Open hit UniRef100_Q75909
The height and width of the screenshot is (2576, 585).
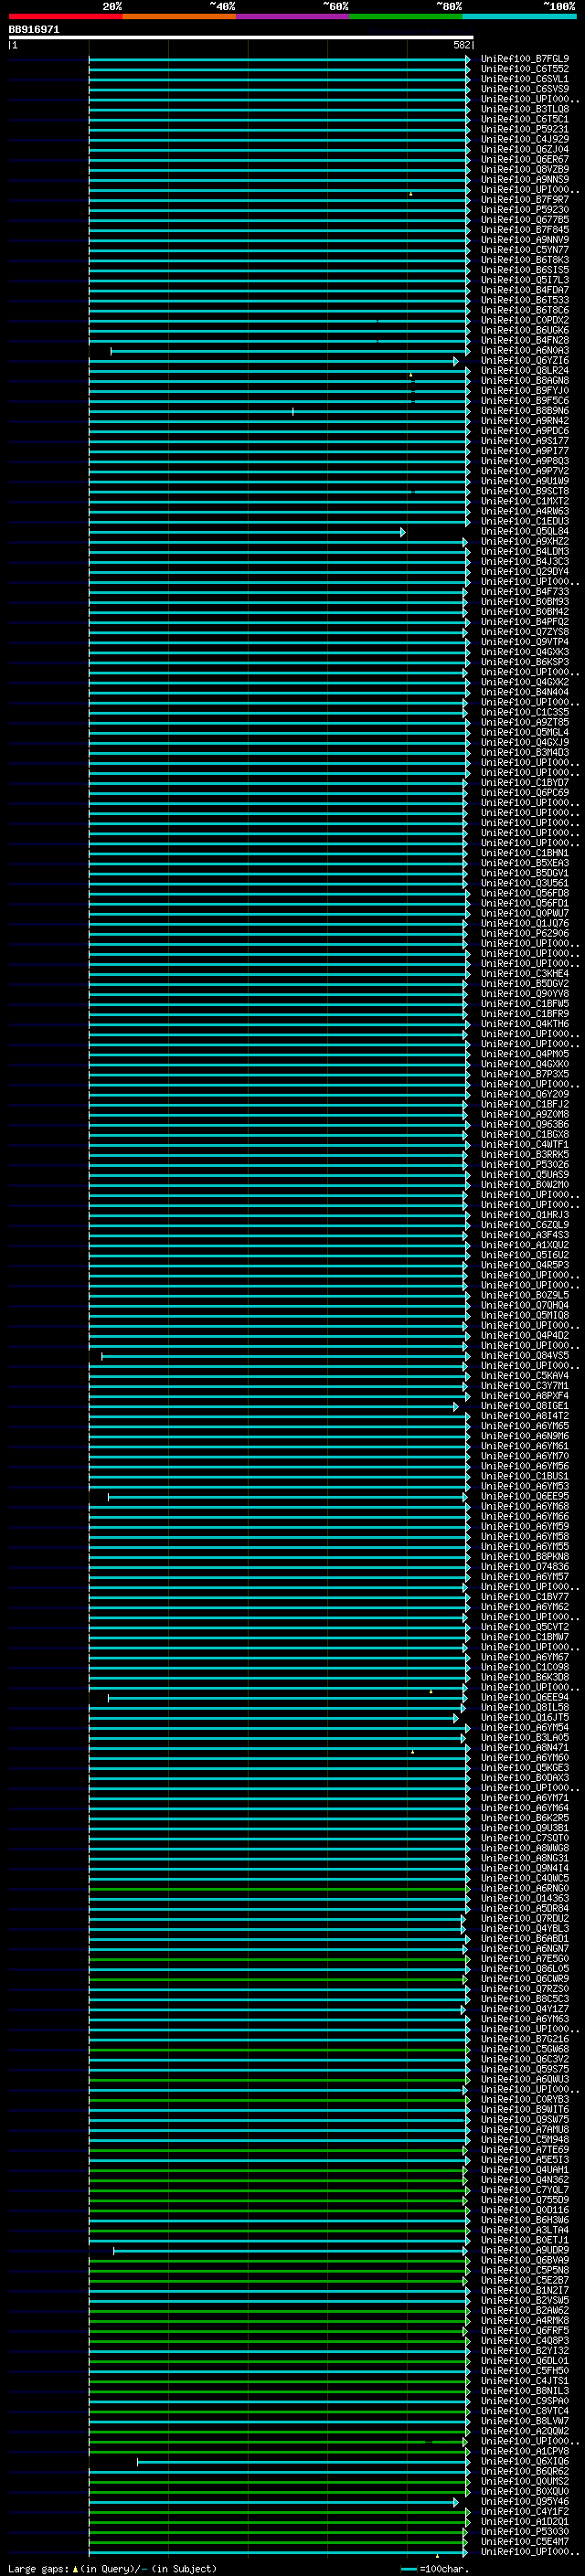click(x=524, y=2200)
